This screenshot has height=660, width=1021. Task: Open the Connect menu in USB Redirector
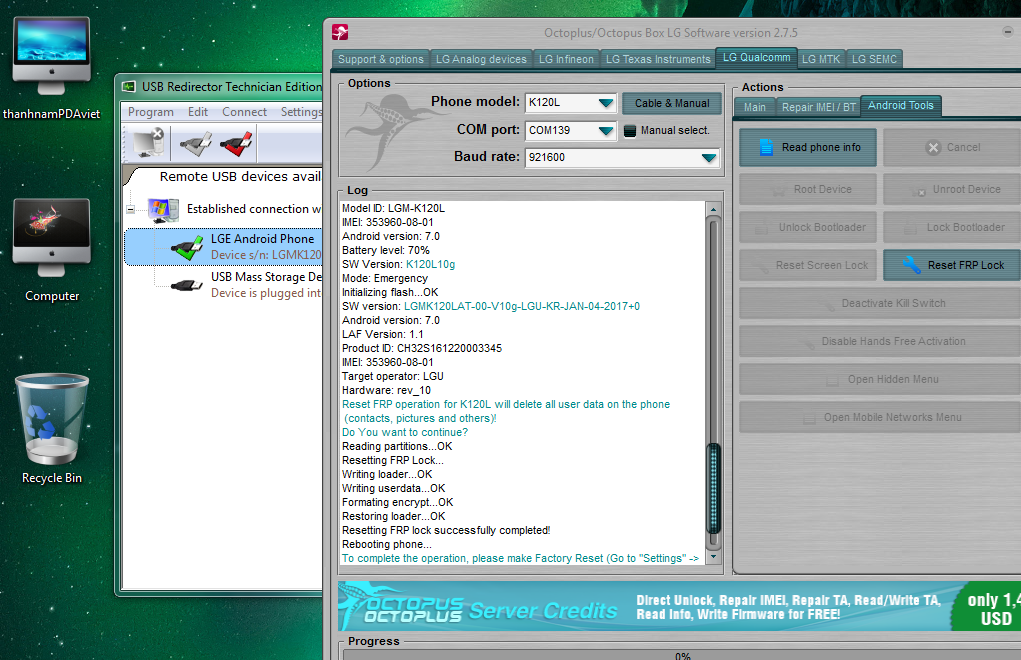[244, 112]
